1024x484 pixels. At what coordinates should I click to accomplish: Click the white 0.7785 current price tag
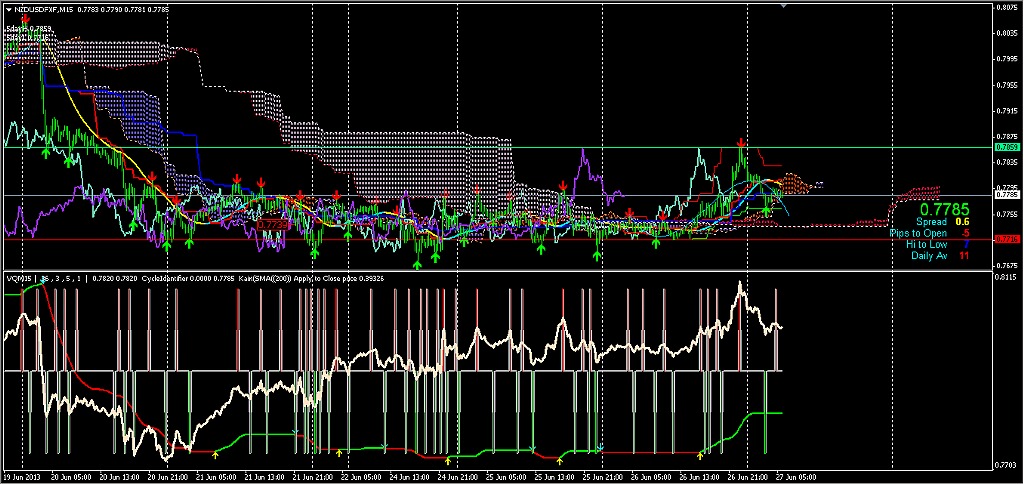click(1006, 195)
